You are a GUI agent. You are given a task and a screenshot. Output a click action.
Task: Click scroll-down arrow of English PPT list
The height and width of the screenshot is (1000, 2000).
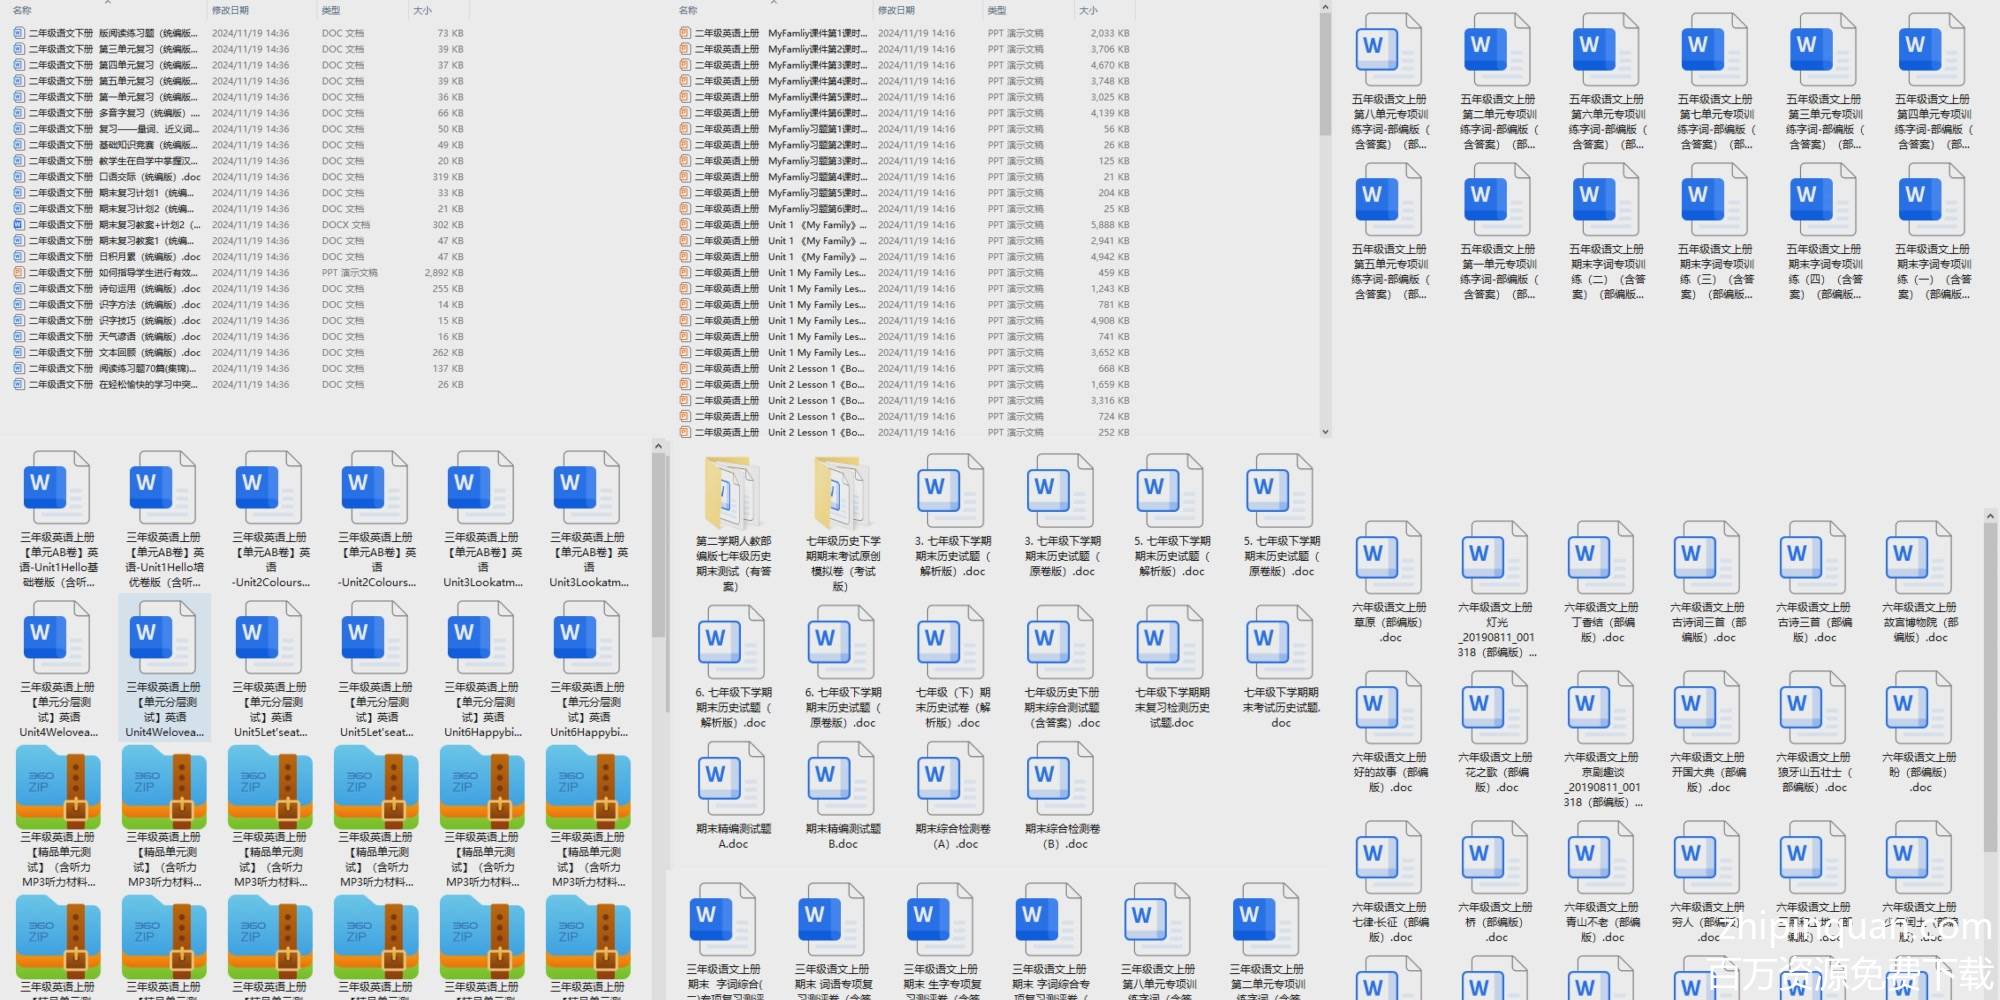(1325, 432)
